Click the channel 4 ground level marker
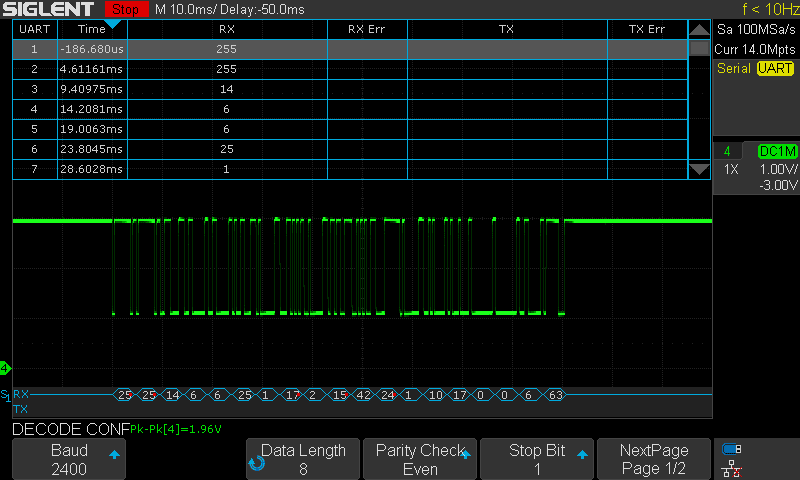Screen dimensions: 800x480 [5, 368]
